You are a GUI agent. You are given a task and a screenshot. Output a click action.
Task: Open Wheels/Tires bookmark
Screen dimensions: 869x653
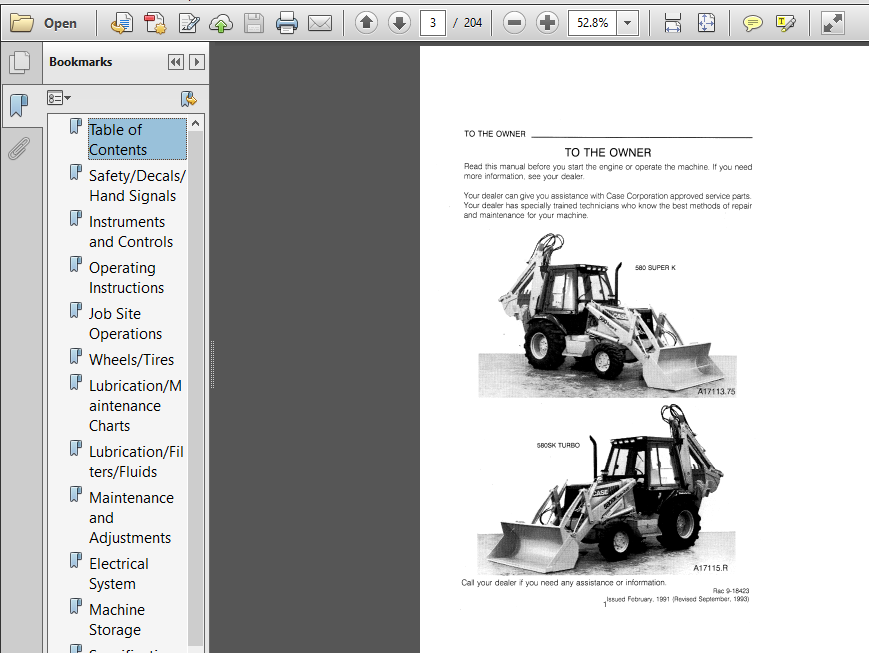[x=131, y=360]
